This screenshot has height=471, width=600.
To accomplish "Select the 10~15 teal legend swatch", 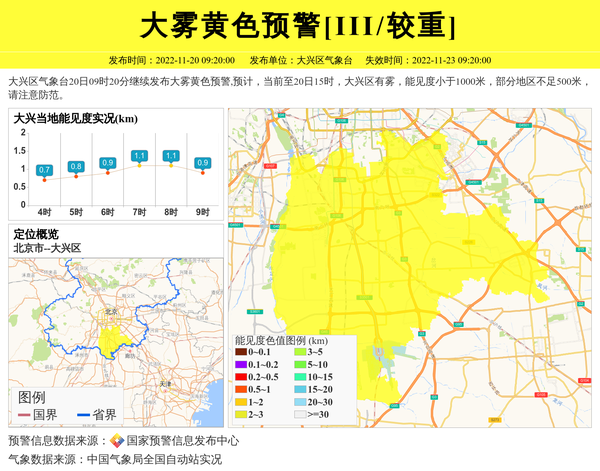I will [298, 377].
